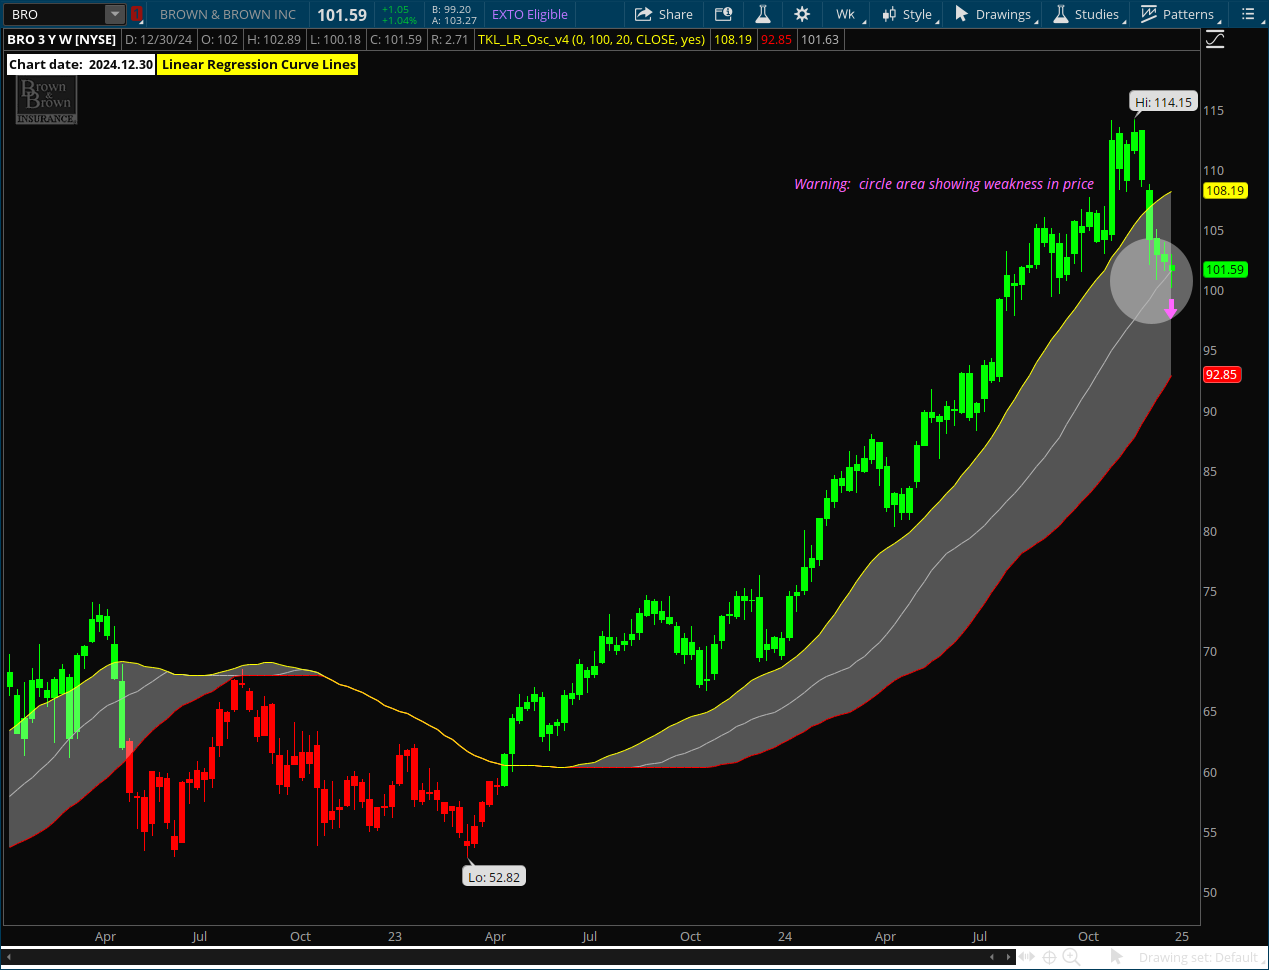
Task: Click the list menu icon at toolbar end
Action: tap(1248, 14)
